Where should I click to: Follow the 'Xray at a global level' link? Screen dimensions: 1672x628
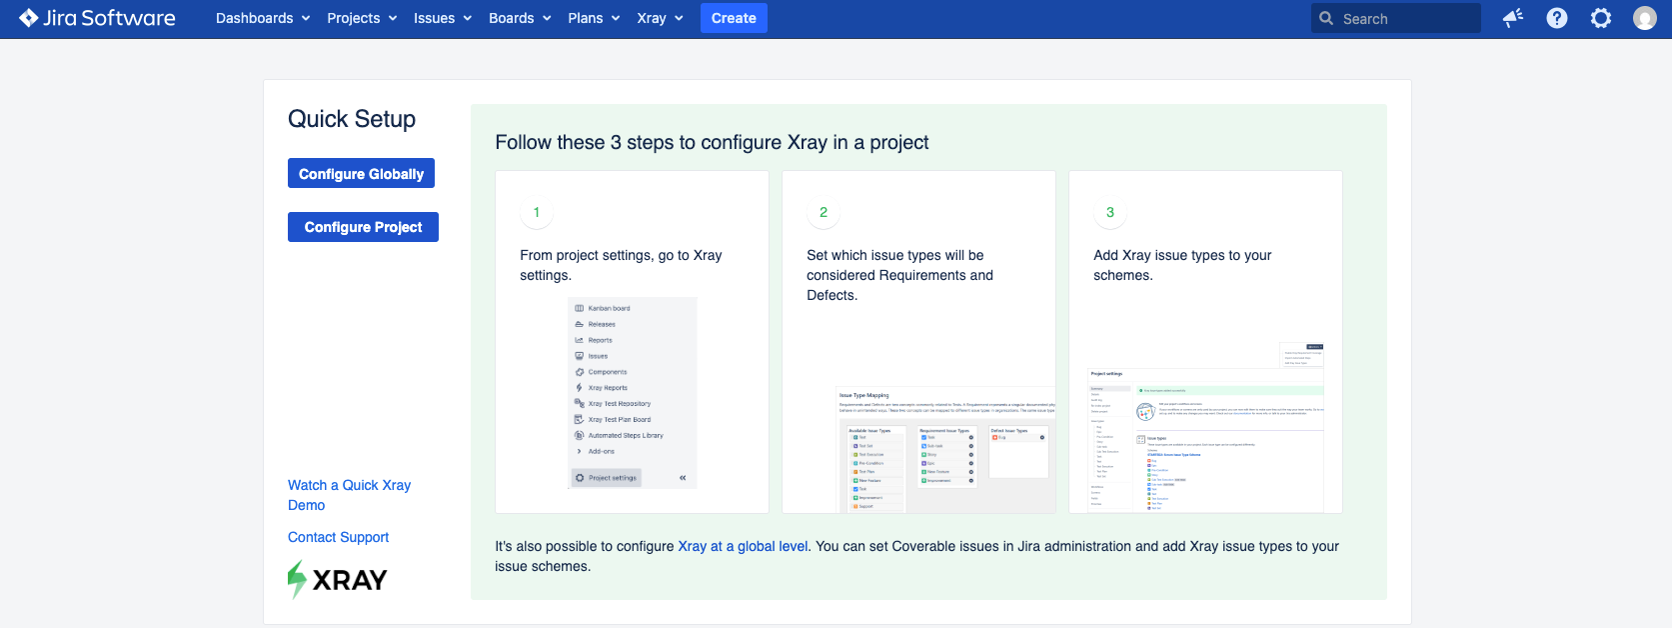click(x=743, y=546)
